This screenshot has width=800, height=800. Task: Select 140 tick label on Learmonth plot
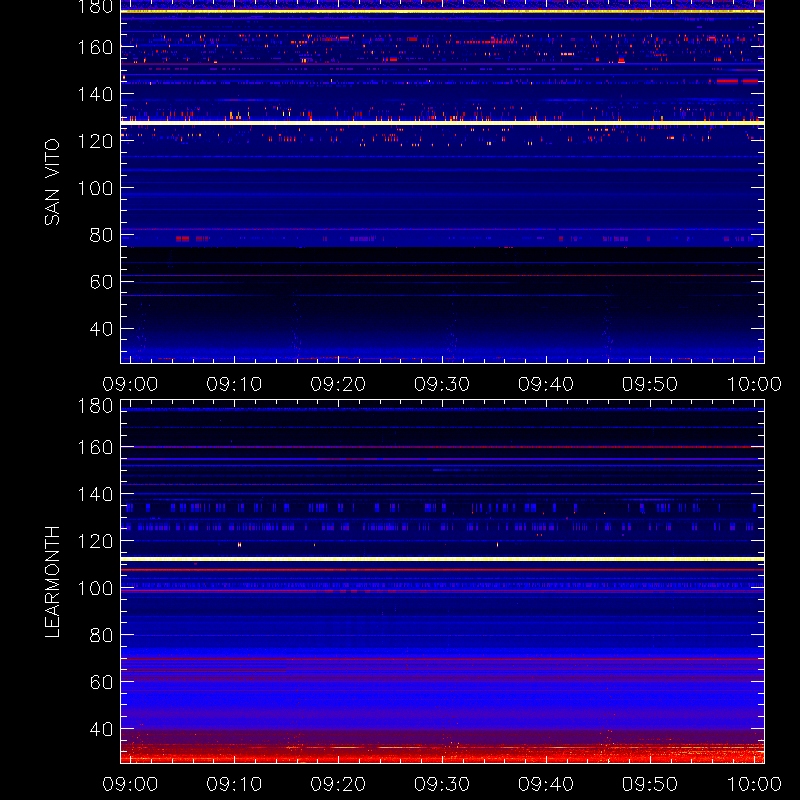(x=95, y=494)
